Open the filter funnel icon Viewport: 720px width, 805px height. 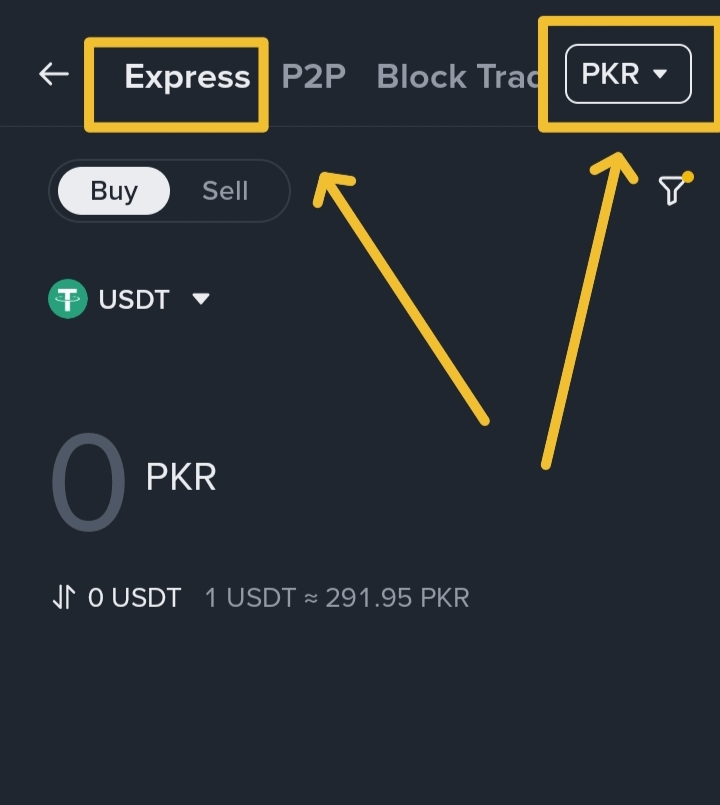pos(672,191)
